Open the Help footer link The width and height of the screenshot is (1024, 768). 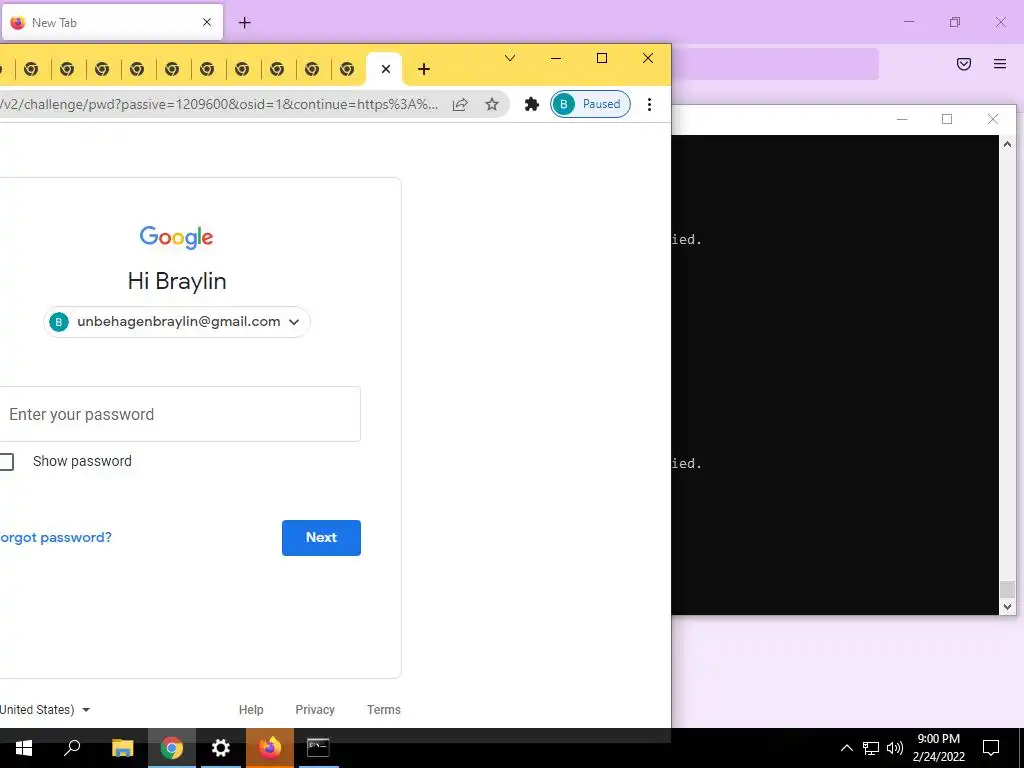pos(251,710)
